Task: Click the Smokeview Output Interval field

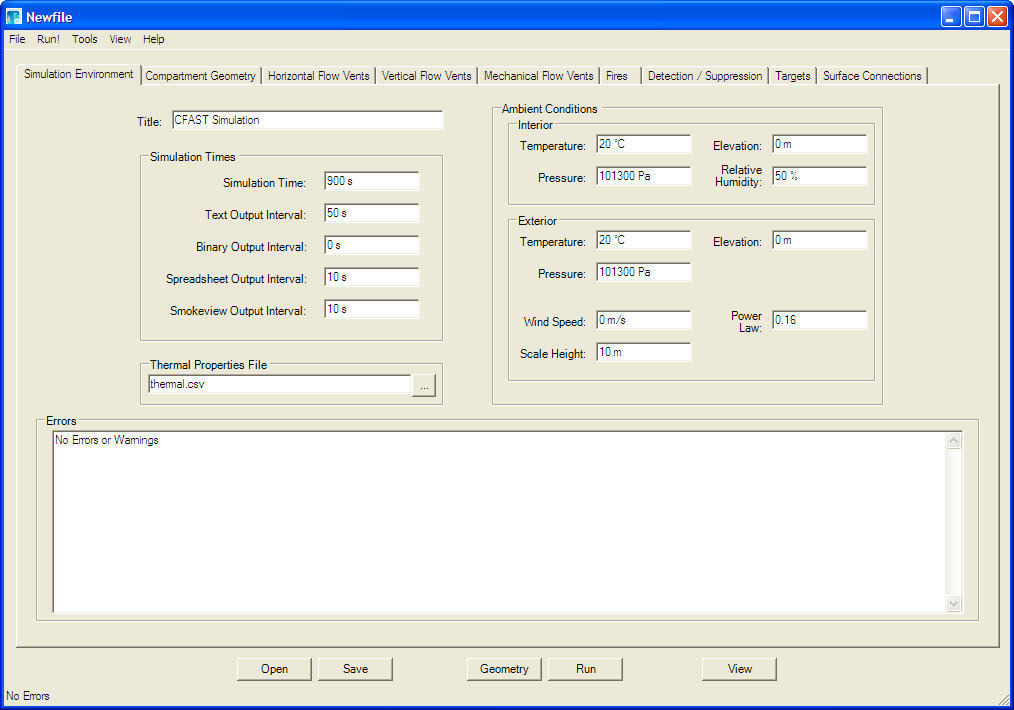Action: [371, 310]
